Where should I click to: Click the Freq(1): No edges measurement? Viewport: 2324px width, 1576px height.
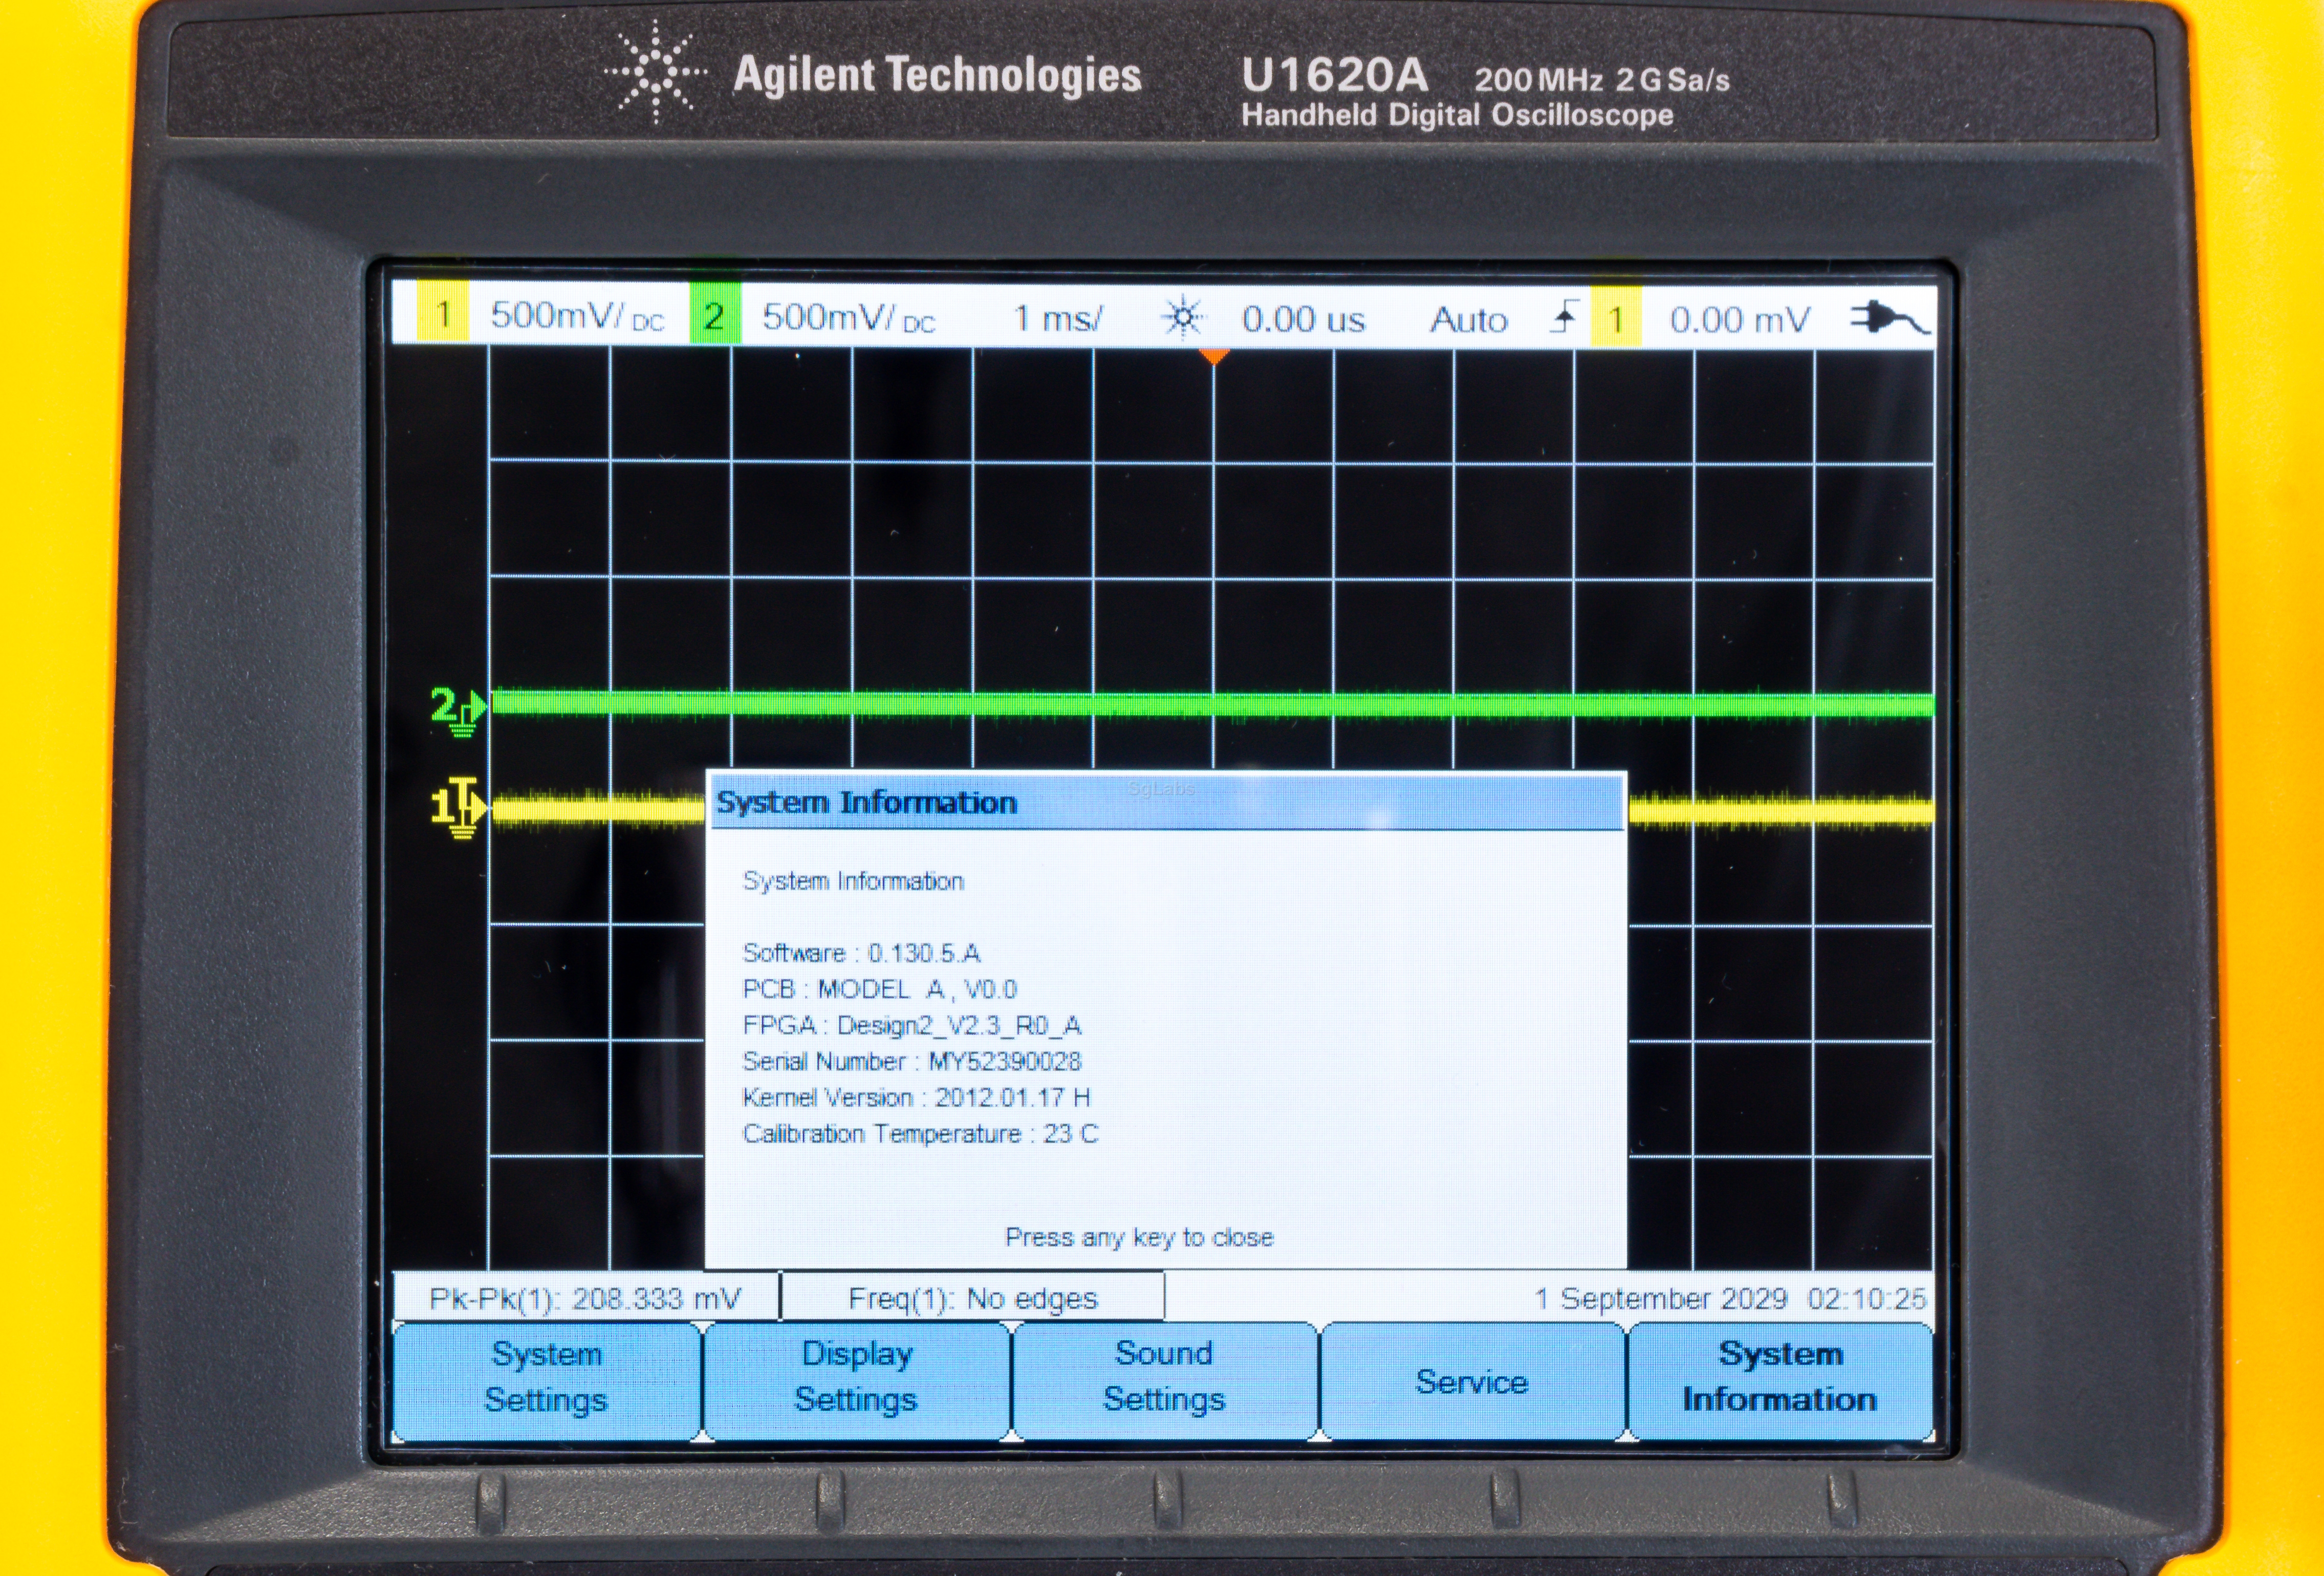(x=972, y=1298)
